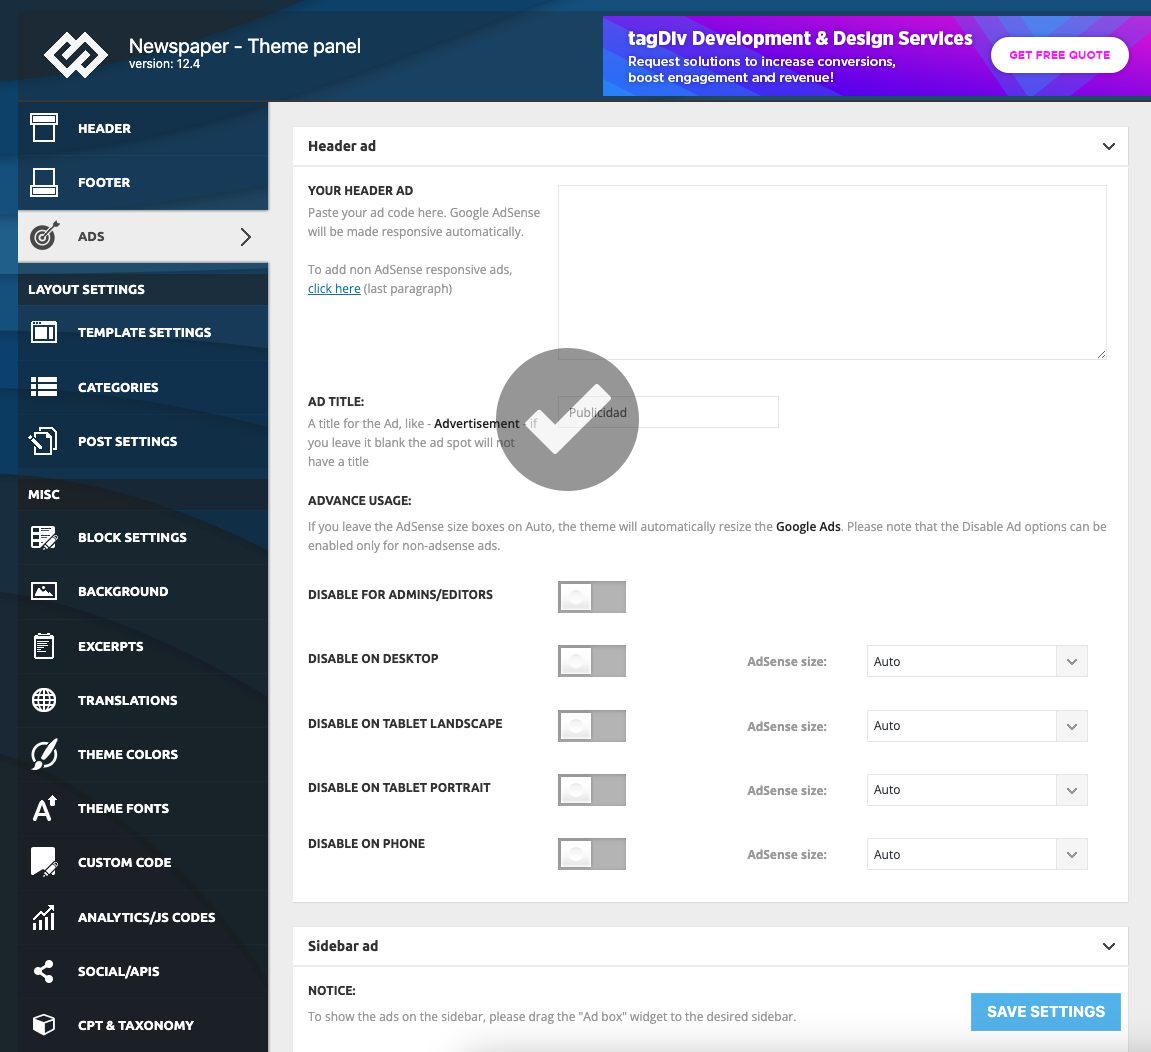Open AdSense size dropdown for Tablet Landscape
Screen dimensions: 1151x1052
pos(977,725)
